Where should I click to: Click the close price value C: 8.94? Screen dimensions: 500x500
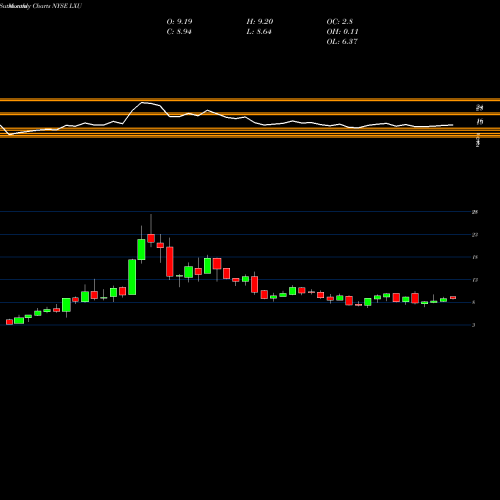pyautogui.click(x=179, y=32)
